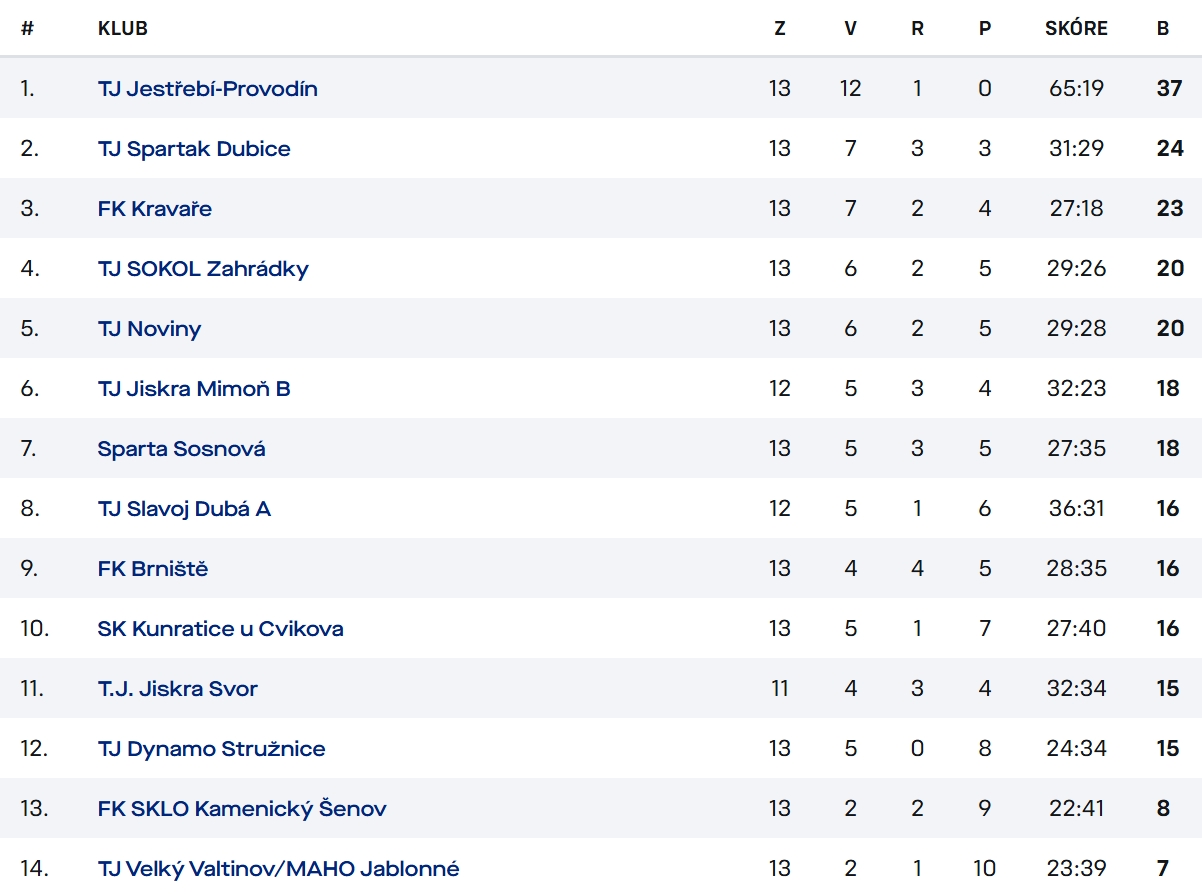Click the KLUB column header
Image resolution: width=1202 pixels, height=895 pixels.
pos(122,28)
